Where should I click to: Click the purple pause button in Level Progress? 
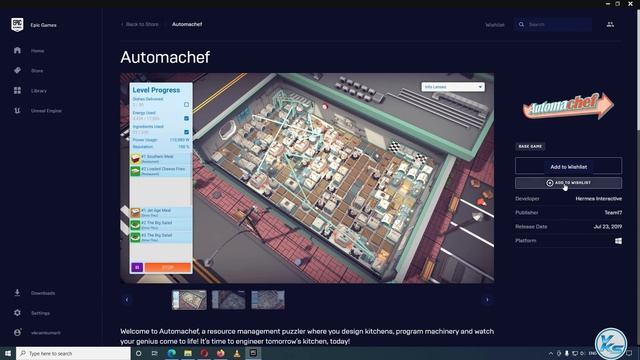[x=137, y=267]
